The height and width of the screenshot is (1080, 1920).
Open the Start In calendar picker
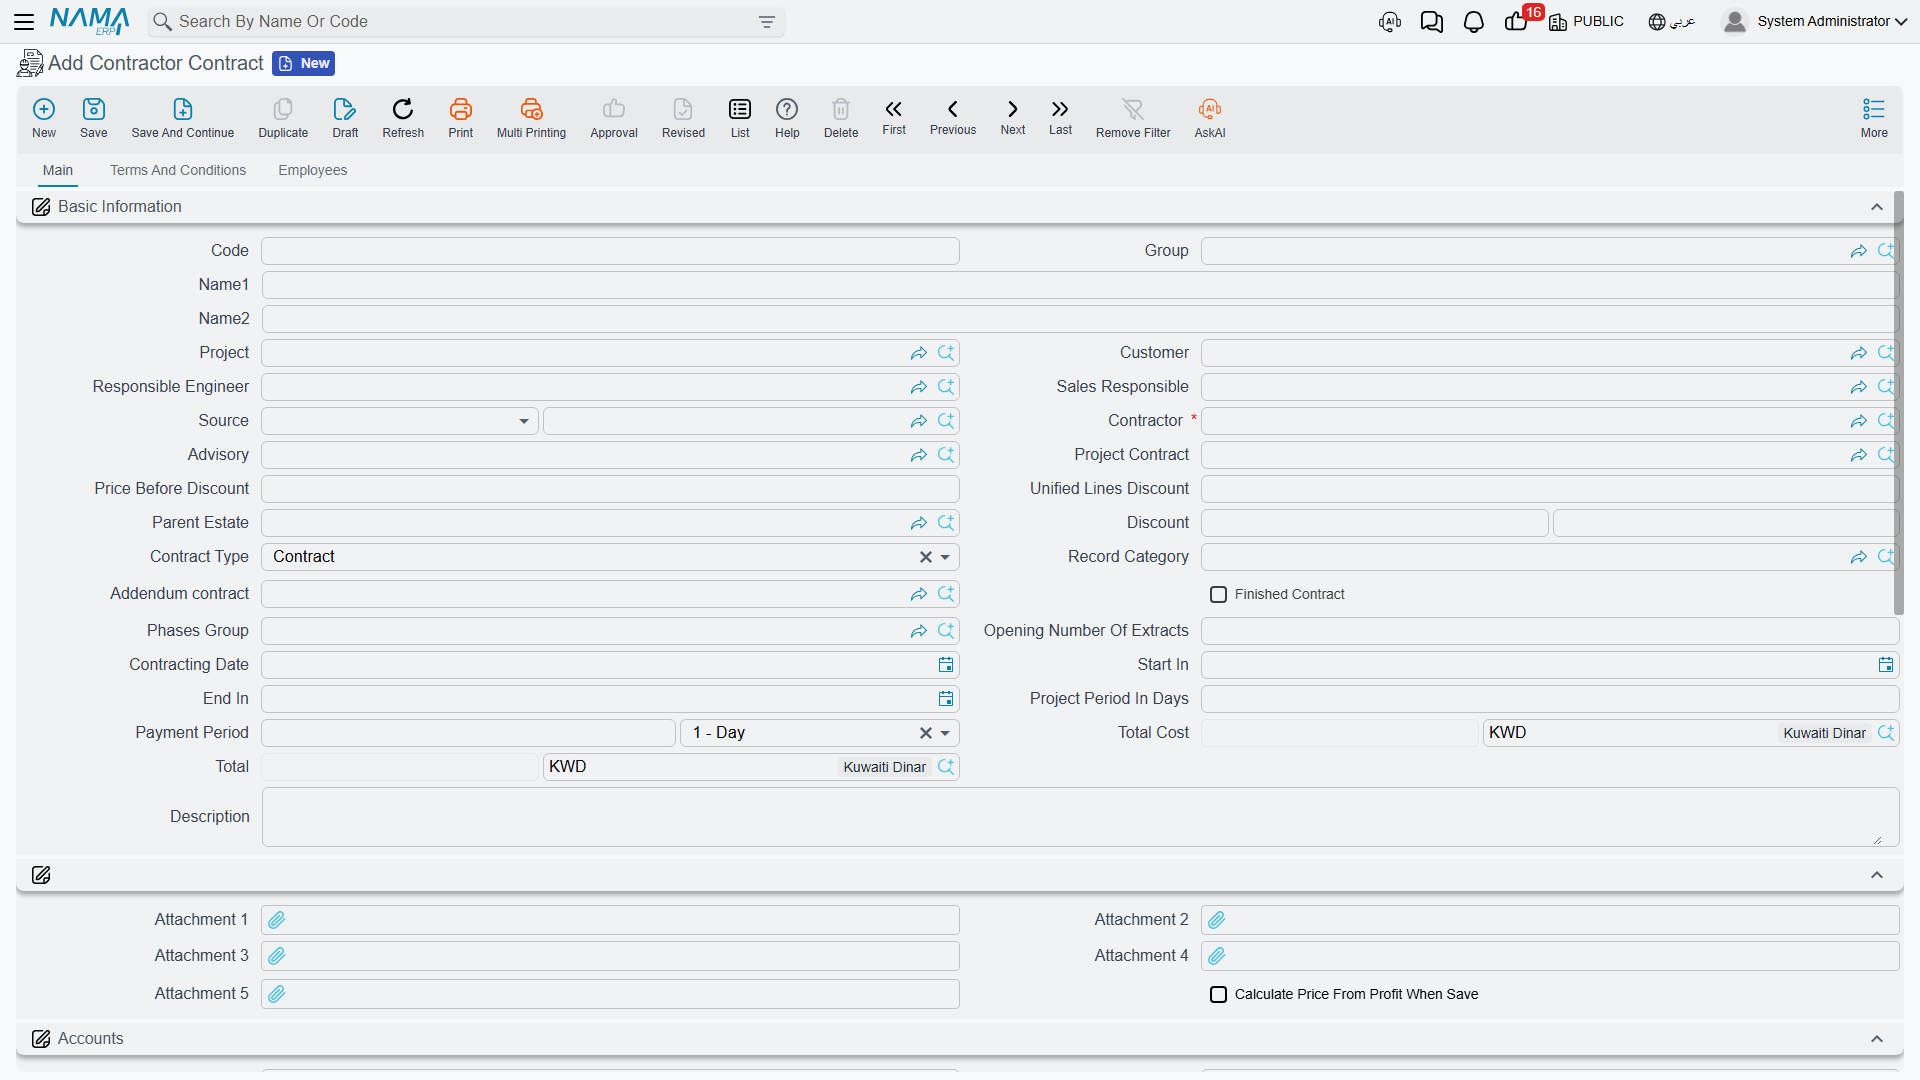(1886, 665)
